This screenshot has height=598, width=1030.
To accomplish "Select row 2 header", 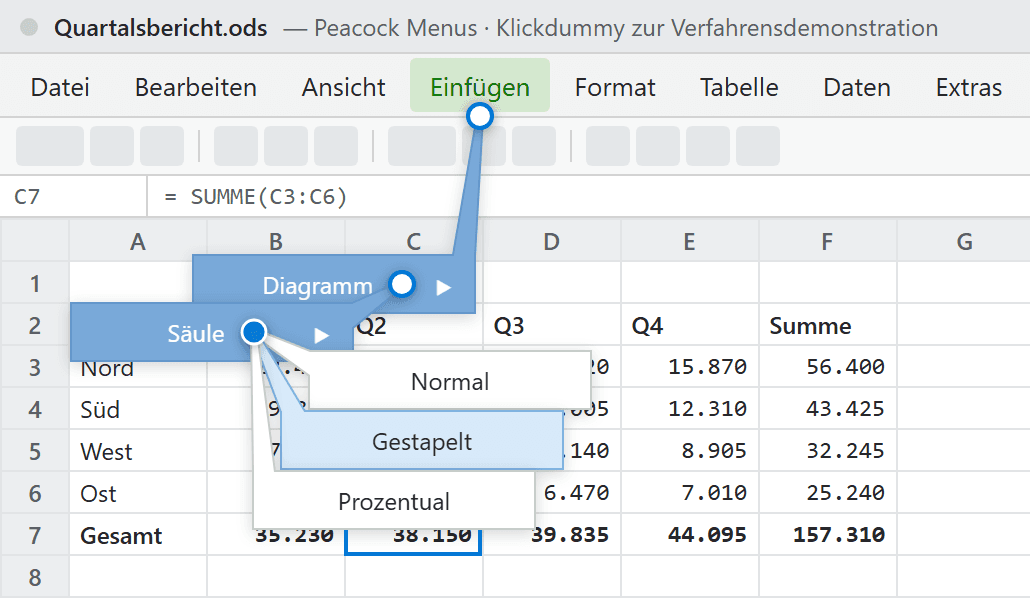I will (x=35, y=325).
